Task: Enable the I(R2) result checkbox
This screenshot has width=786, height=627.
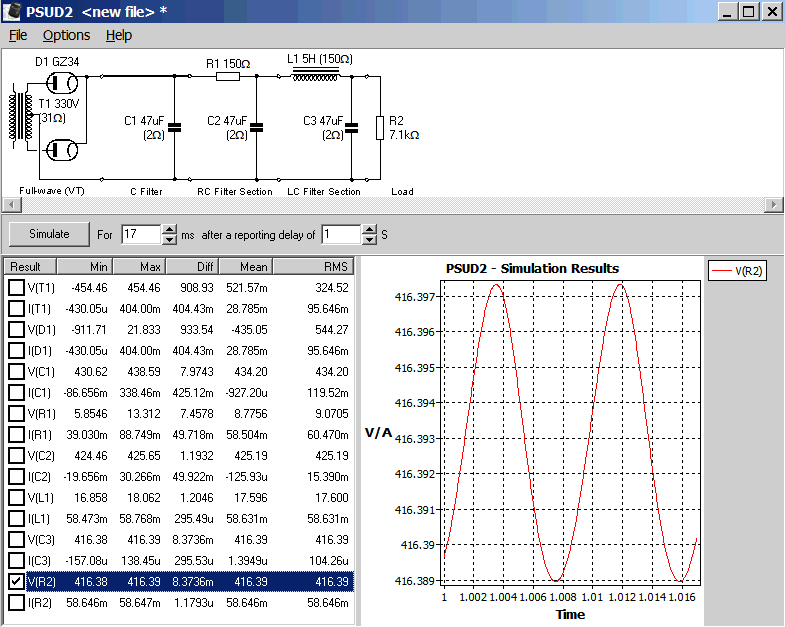Action: click(x=16, y=603)
